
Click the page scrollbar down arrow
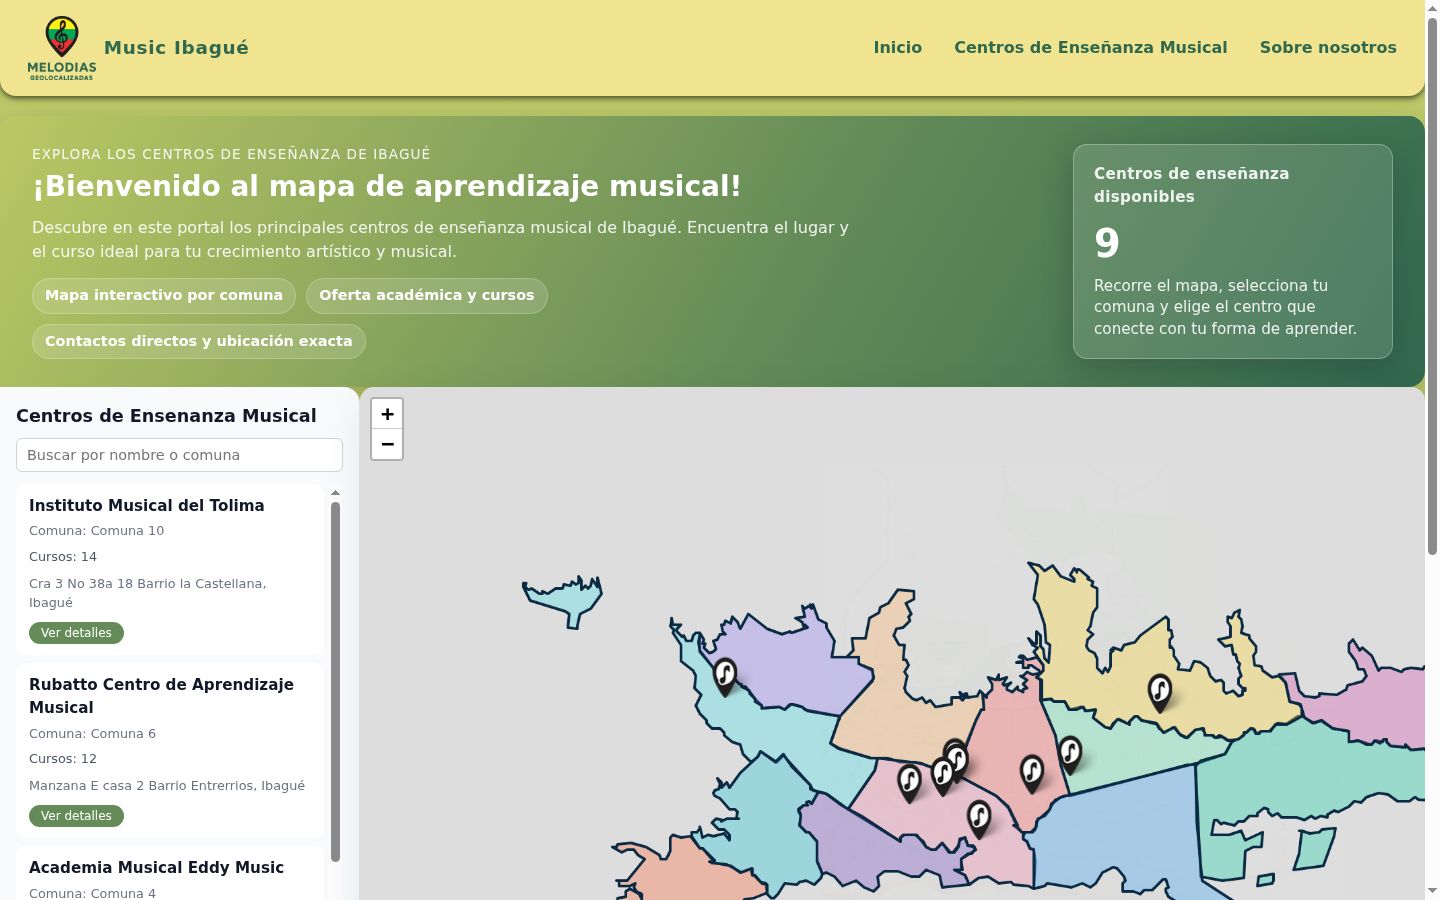point(1432,891)
